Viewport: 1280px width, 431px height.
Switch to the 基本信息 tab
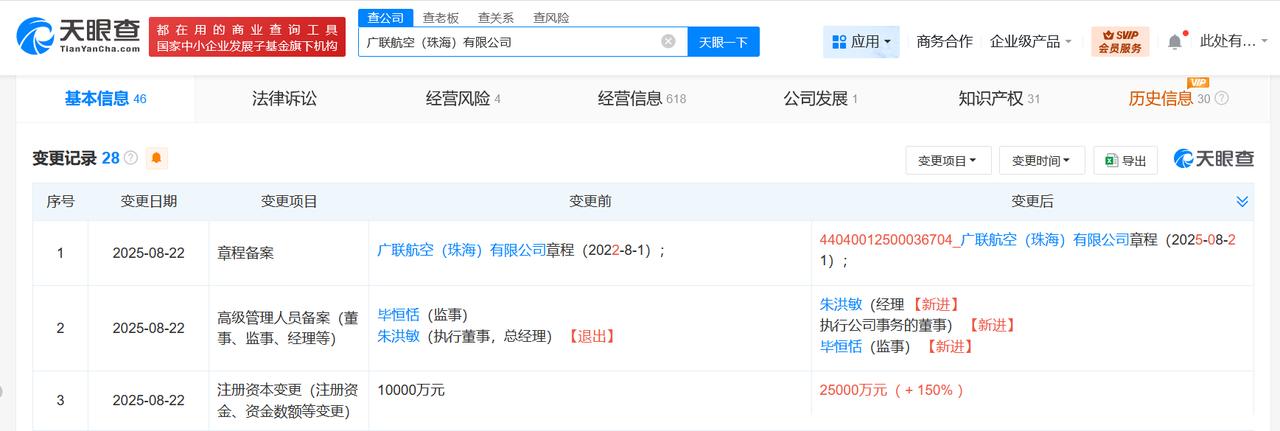coord(105,98)
